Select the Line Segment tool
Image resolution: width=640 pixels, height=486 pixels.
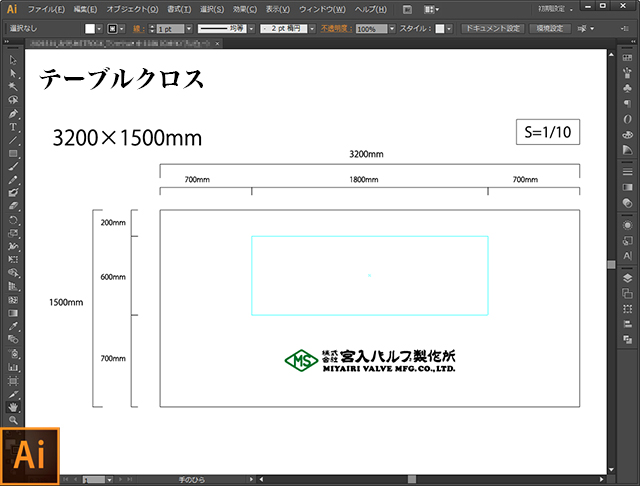(13, 140)
